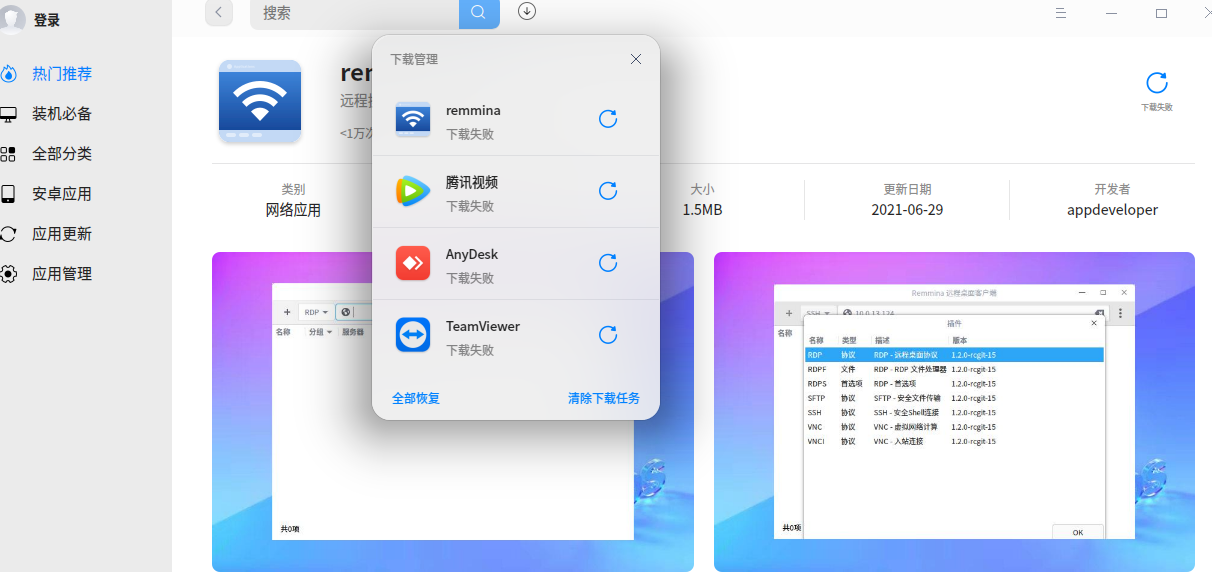
Task: Open the download manager toolbar icon
Action: pyautogui.click(x=527, y=12)
